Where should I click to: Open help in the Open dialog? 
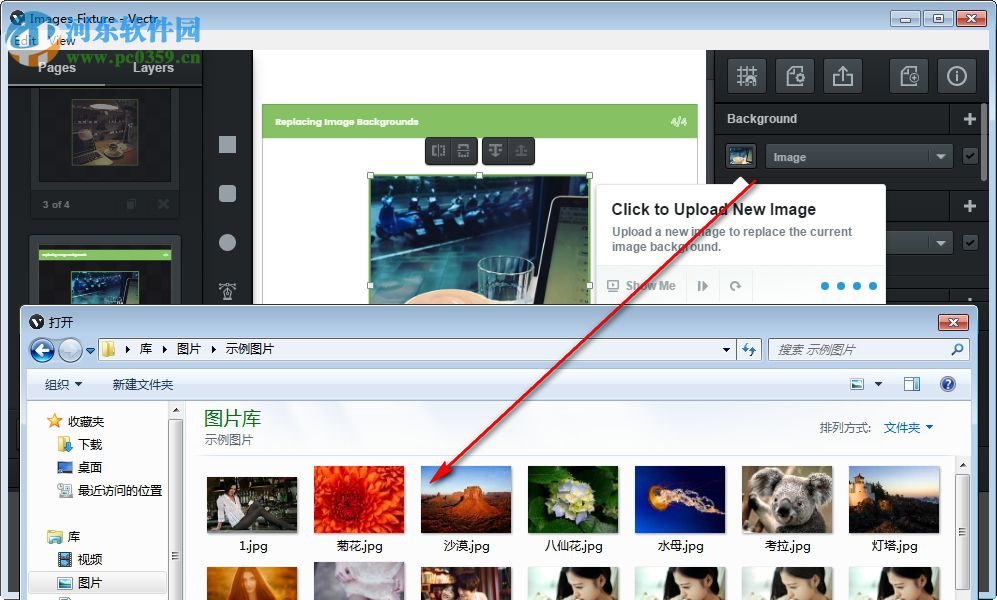tap(947, 384)
